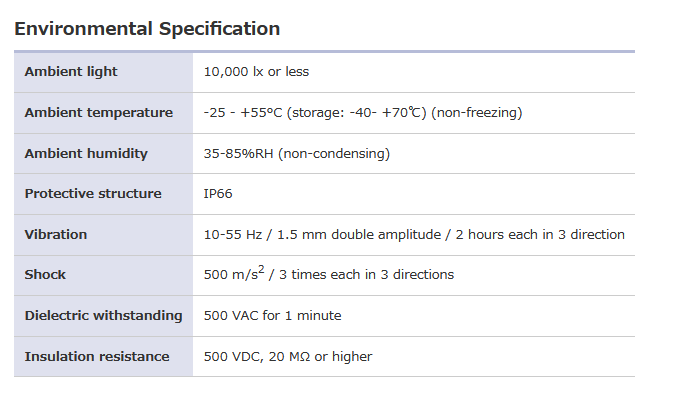Click the non-freezing note in temperature row
Viewport: 700px width, 405px height.
coord(476,113)
